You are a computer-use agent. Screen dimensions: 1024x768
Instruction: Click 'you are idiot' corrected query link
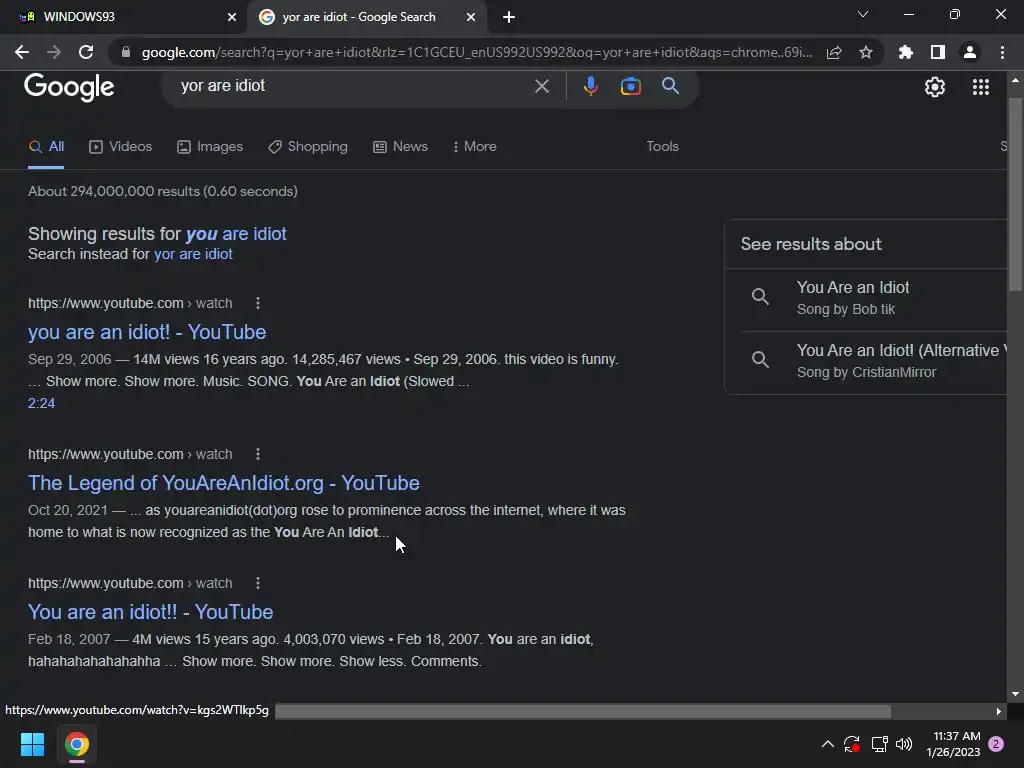click(x=236, y=234)
